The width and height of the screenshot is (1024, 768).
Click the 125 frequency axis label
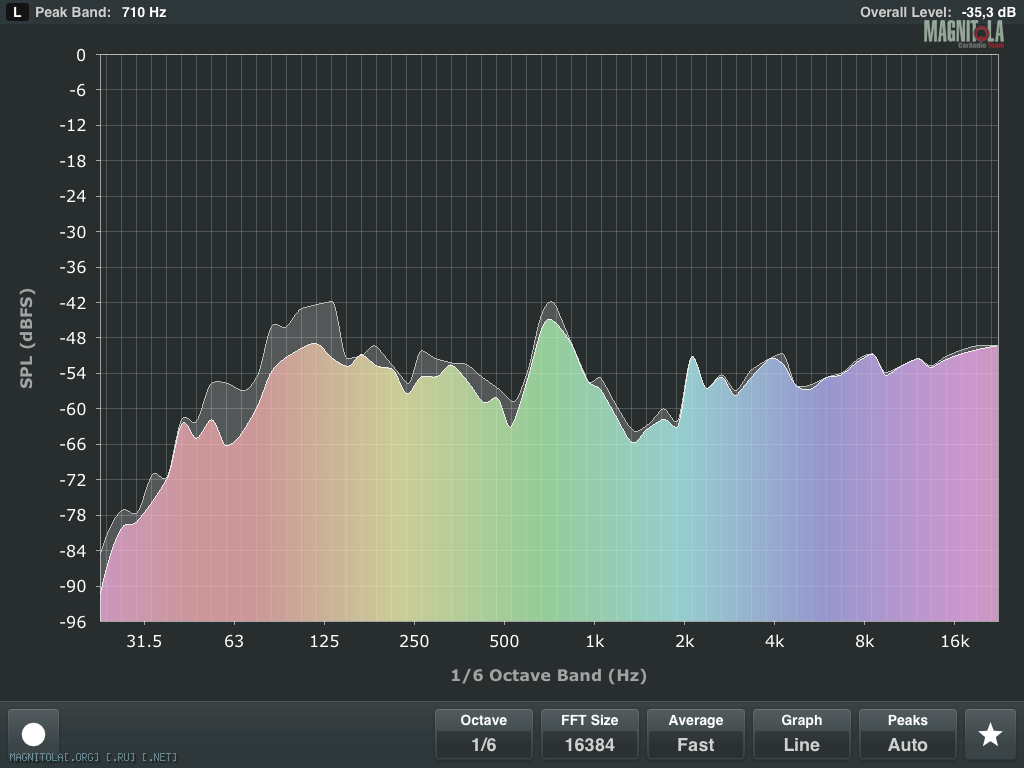pos(324,641)
